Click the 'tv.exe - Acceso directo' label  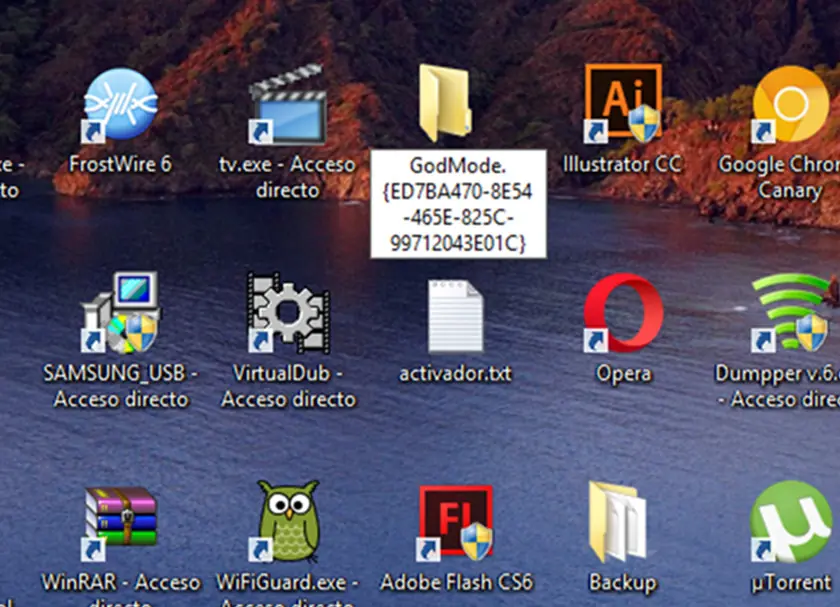pos(287,177)
